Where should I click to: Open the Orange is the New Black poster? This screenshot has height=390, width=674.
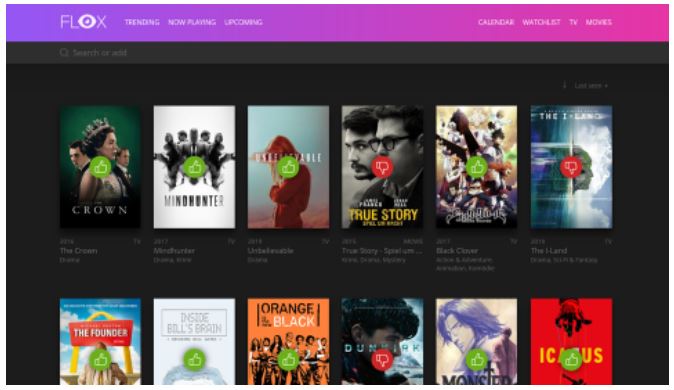tap(288, 341)
